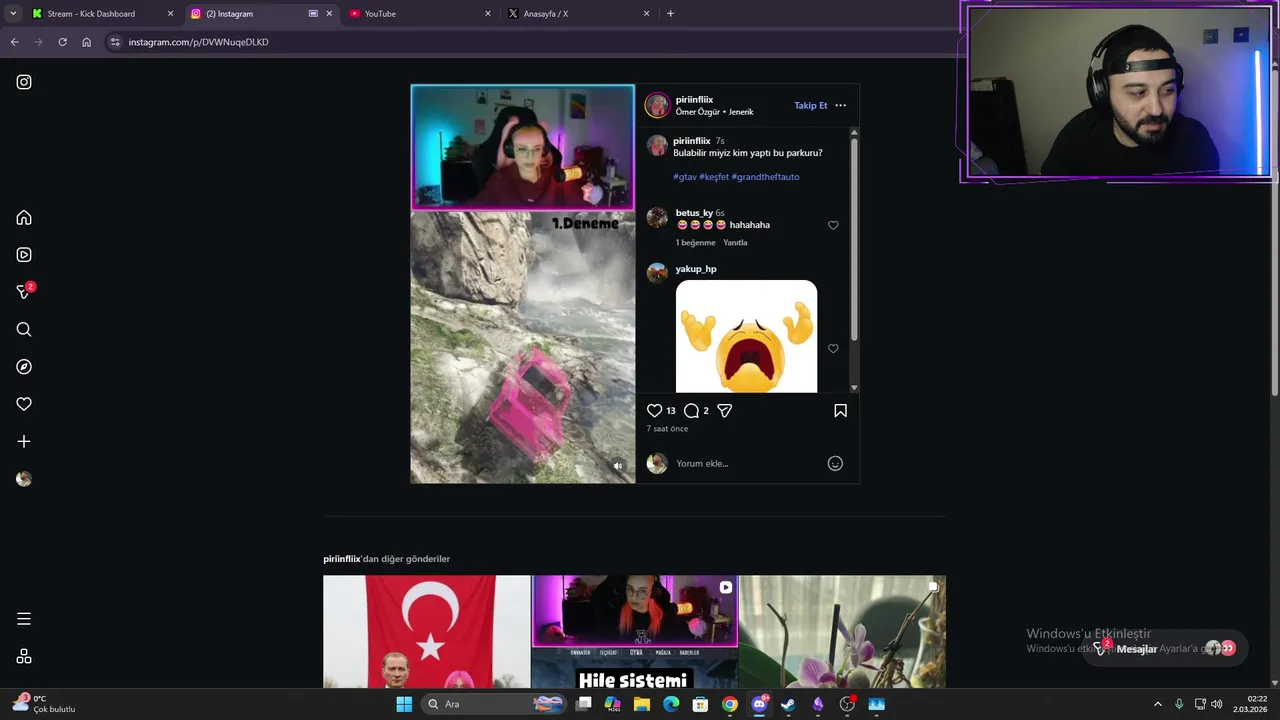This screenshot has width=1280, height=720.
Task: Open Notifications heart in sidebar
Action: 24,404
